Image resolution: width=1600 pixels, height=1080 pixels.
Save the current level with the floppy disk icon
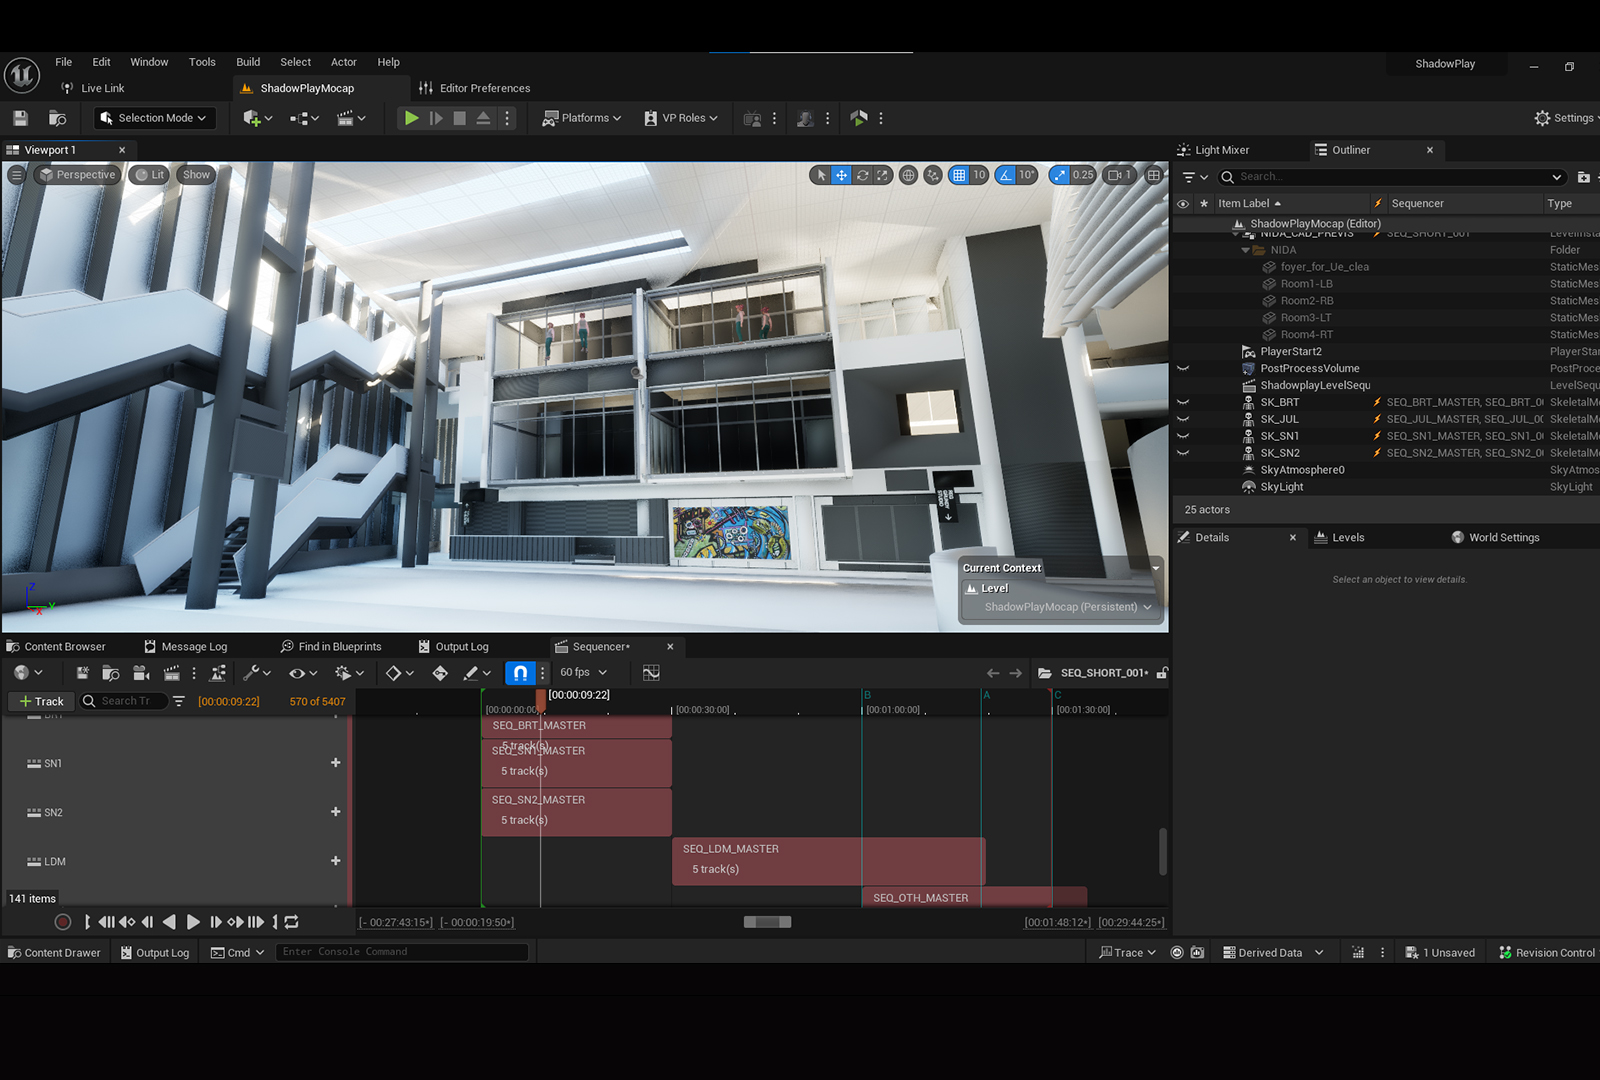(x=20, y=118)
